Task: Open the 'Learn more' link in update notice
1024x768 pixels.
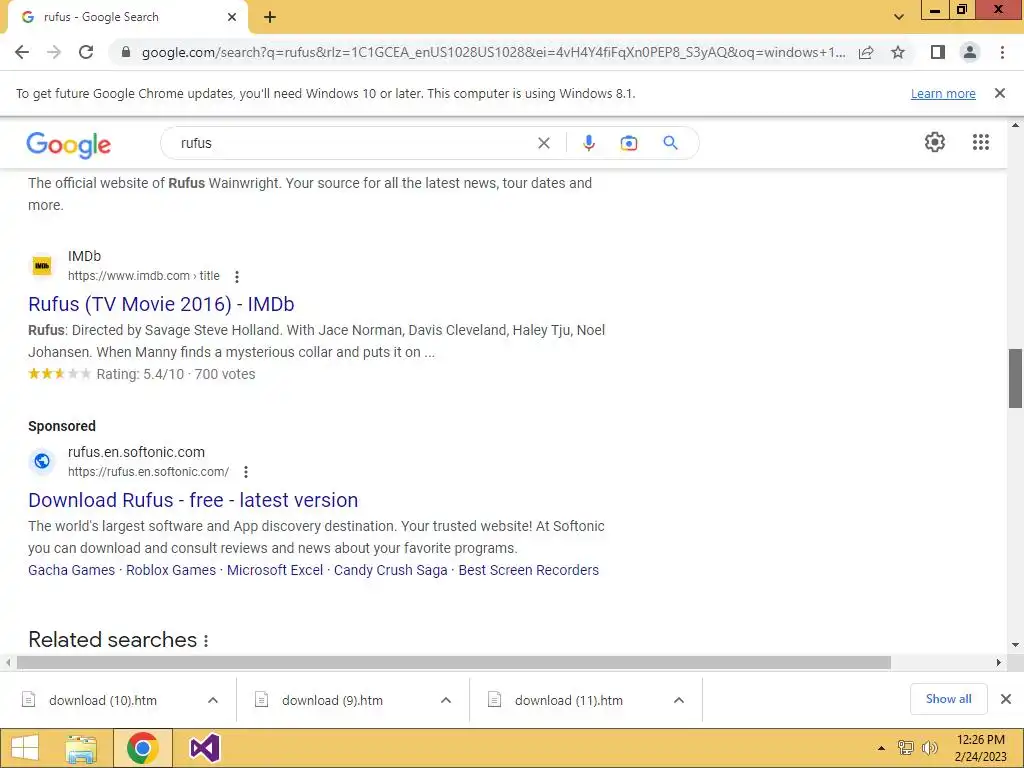Action: click(x=943, y=93)
